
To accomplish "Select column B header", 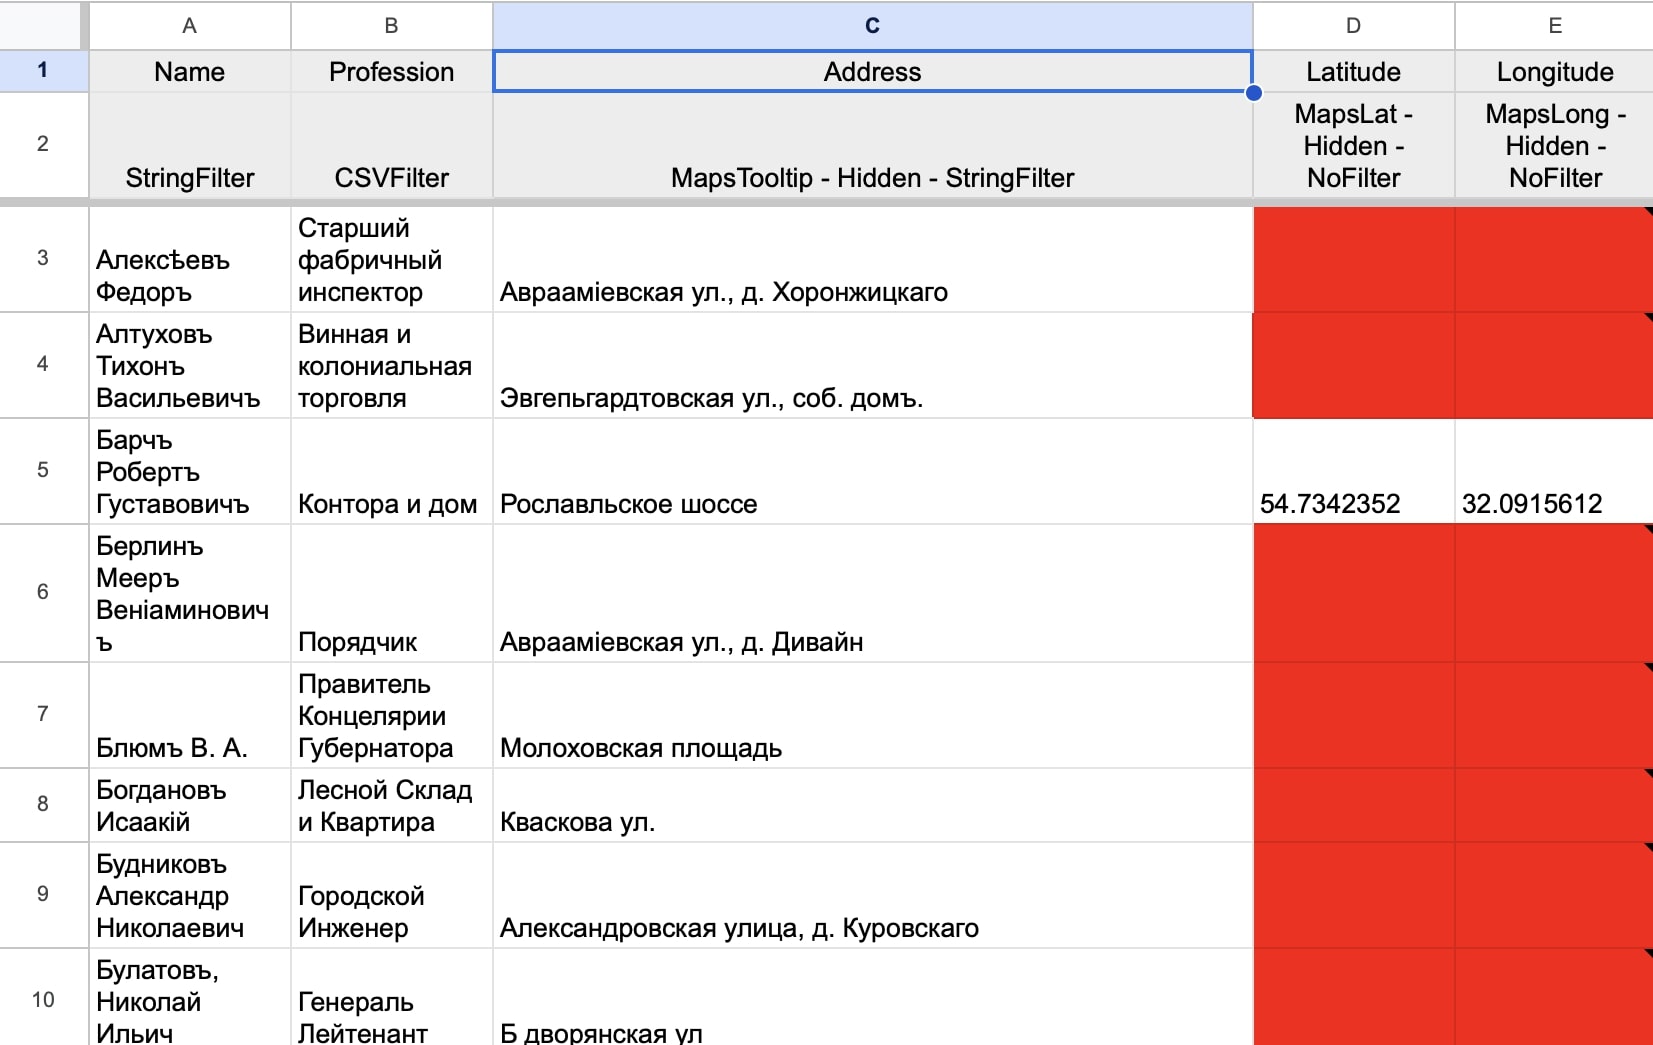I will [x=391, y=25].
